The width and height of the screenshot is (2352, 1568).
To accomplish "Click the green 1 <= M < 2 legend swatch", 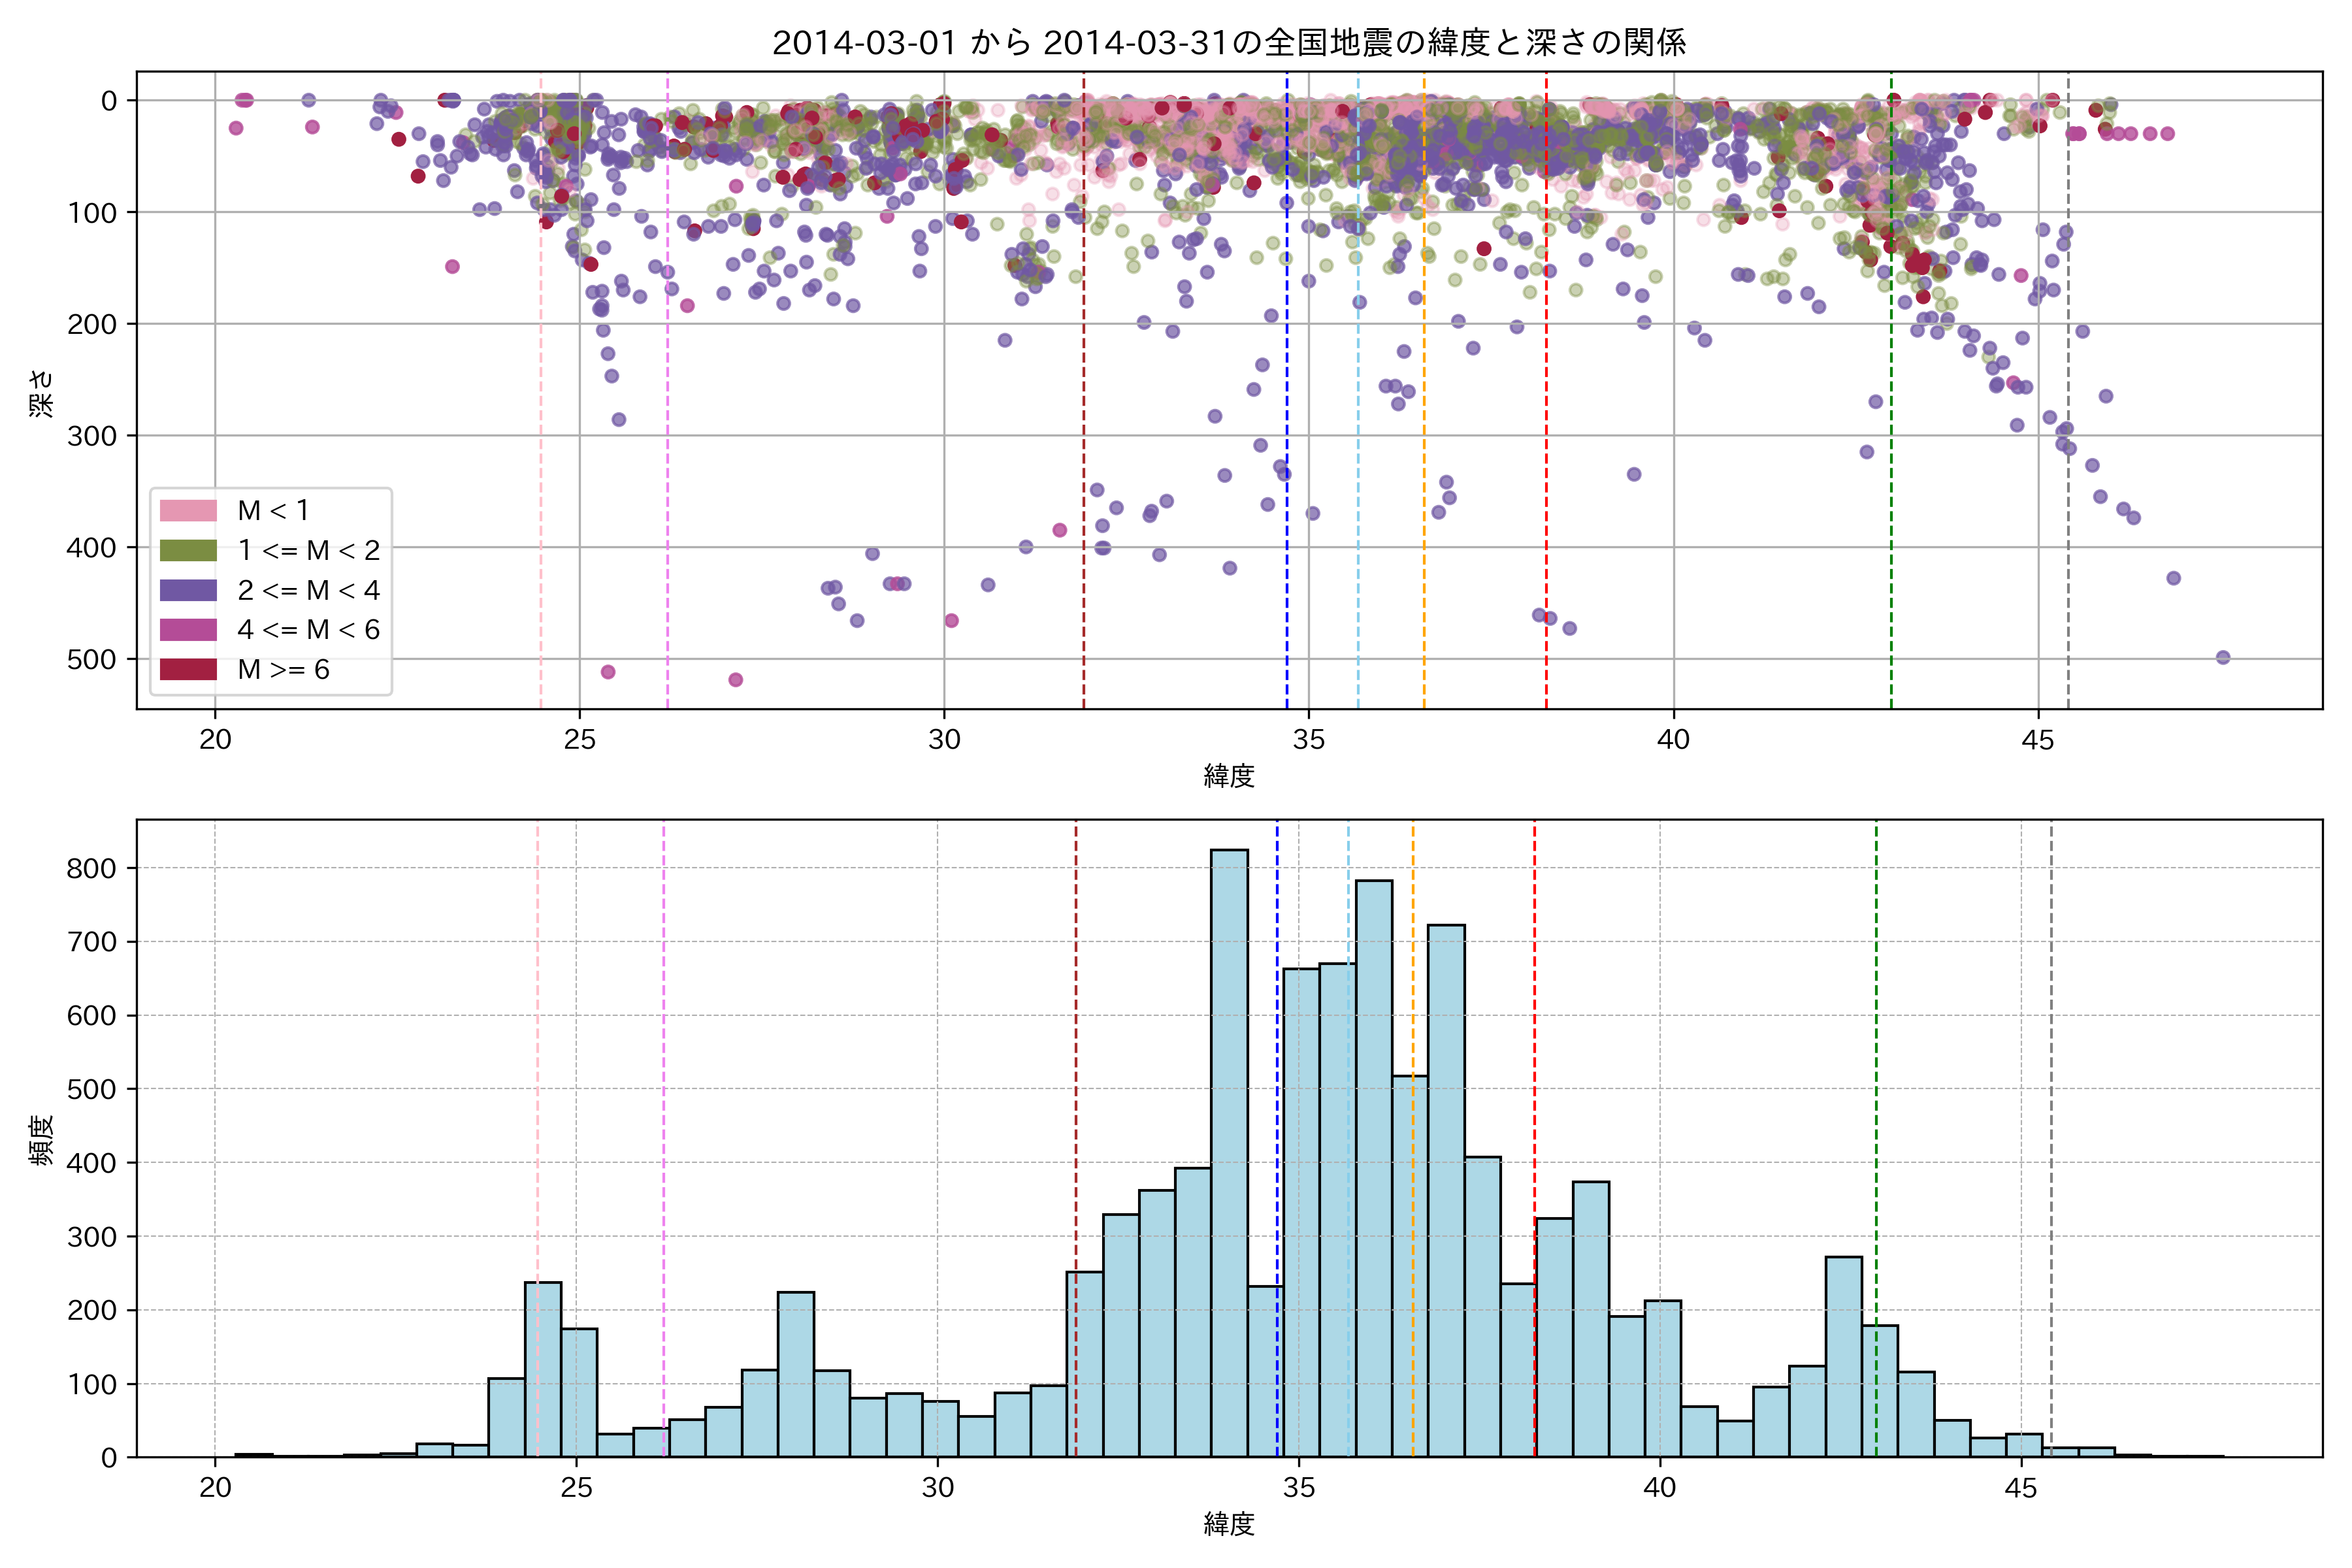I will (x=188, y=550).
